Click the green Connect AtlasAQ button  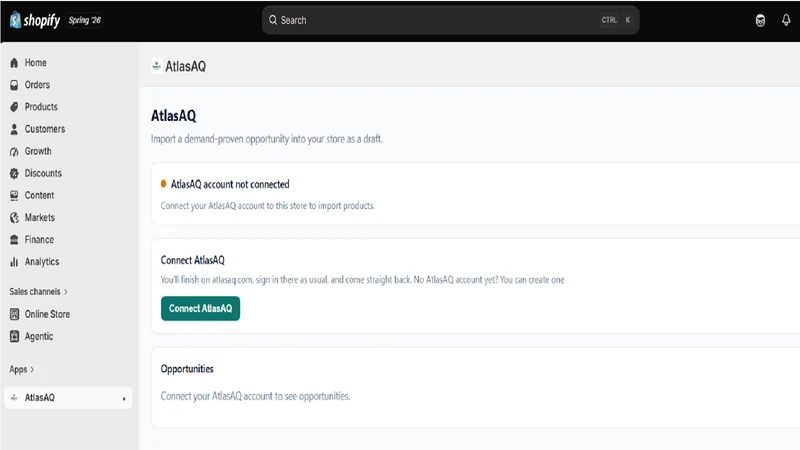201,309
